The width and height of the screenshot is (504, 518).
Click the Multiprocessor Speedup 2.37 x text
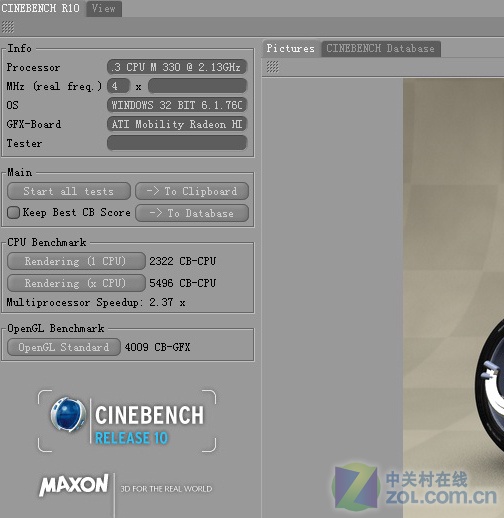[x=96, y=303]
